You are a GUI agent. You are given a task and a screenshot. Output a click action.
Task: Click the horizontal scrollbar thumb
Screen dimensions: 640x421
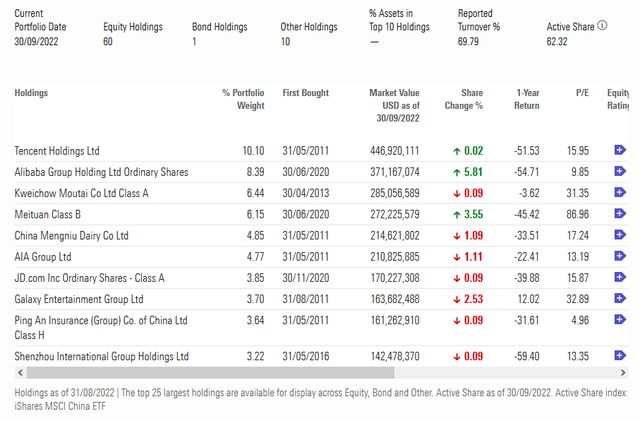[x=210, y=372]
